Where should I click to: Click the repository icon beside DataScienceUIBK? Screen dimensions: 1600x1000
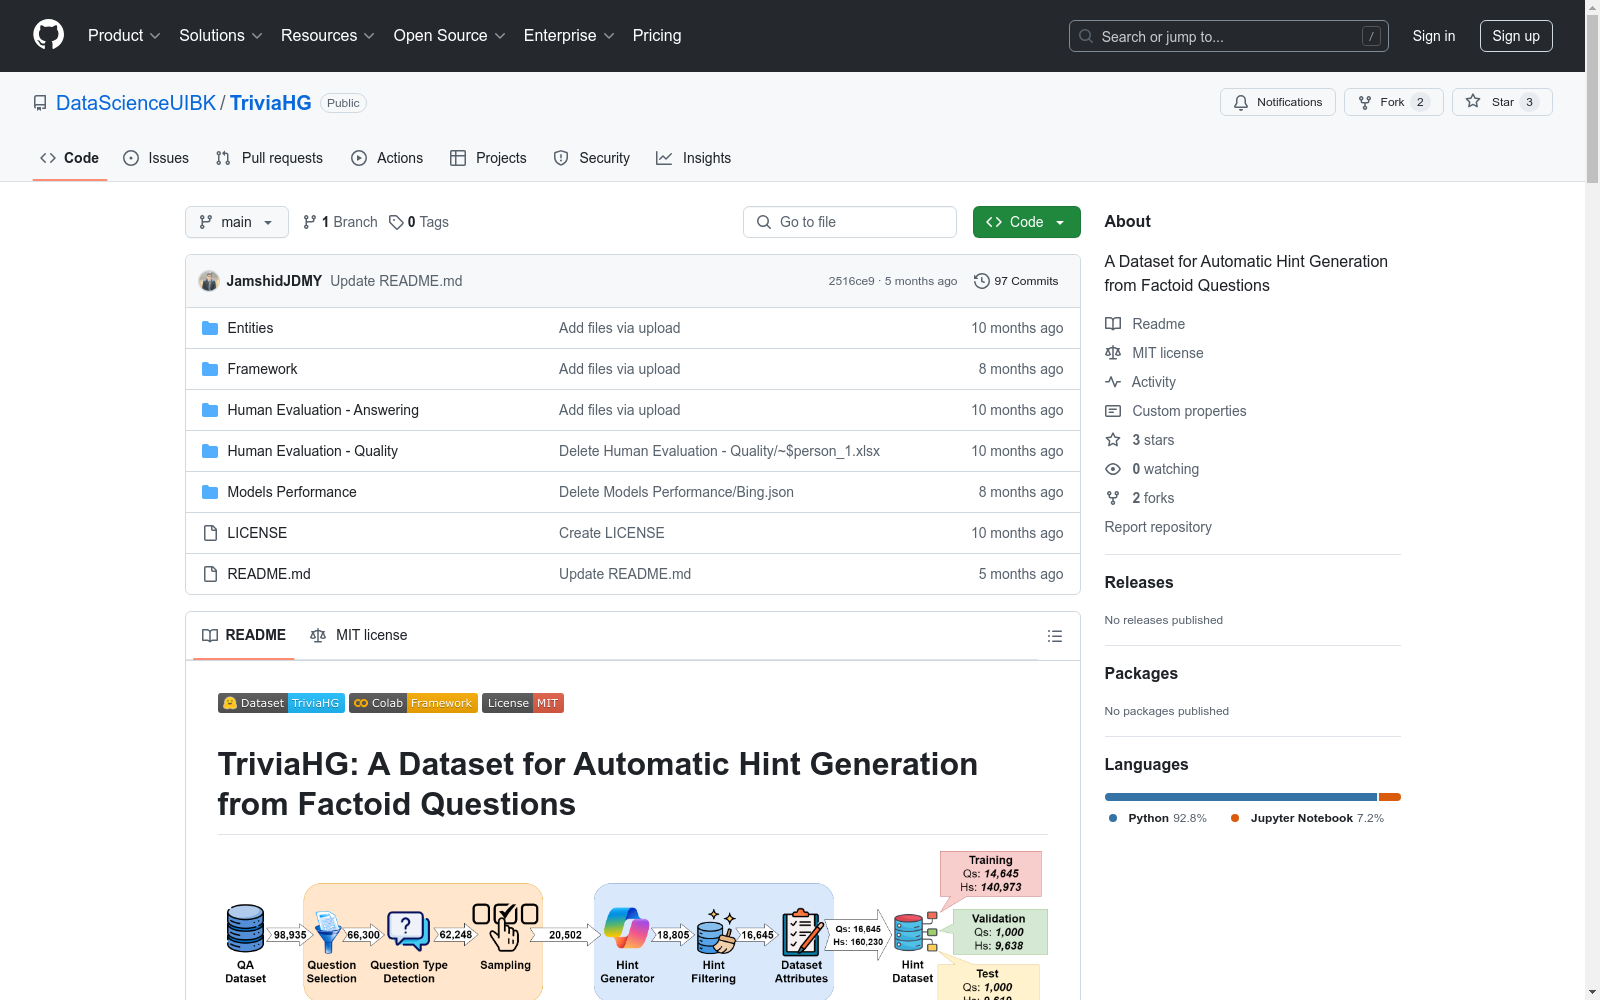coord(40,103)
